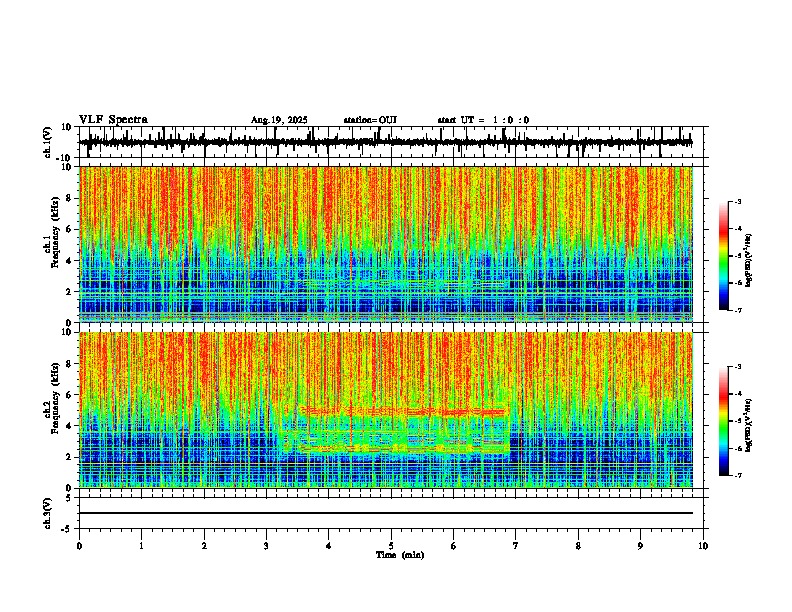Viewport: 792px width, 612px height.
Task: Click the "-3" label on ch.2 colorbar
Action: pos(738,367)
